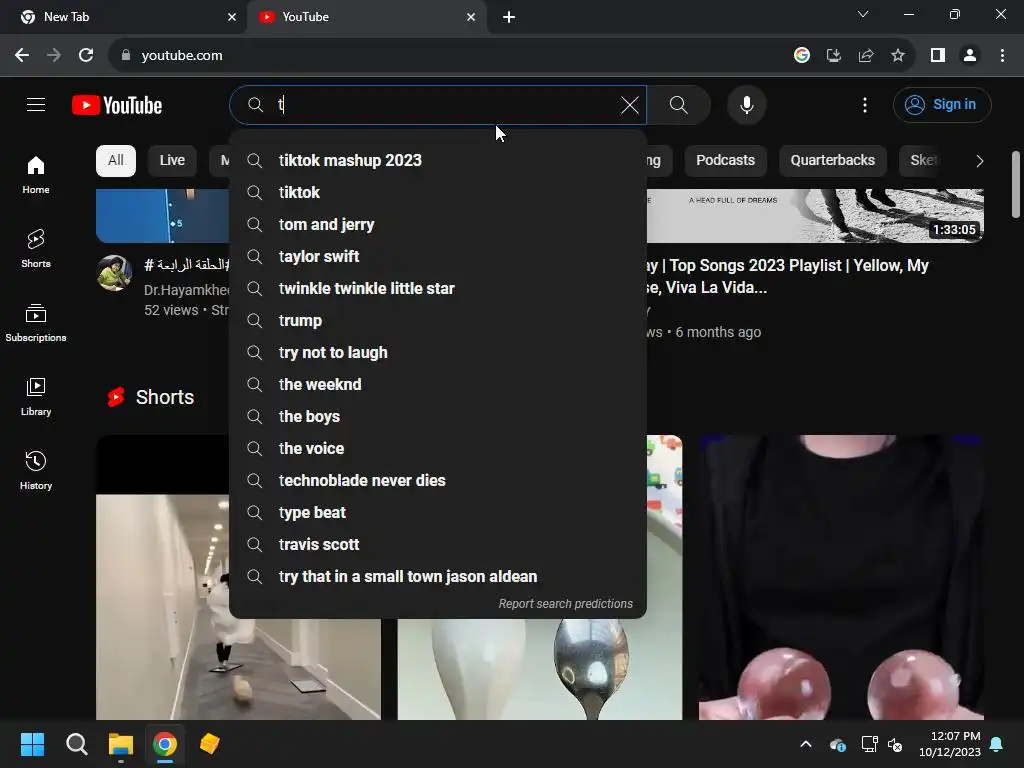This screenshot has width=1024, height=768.
Task: Reload the page
Action: tap(86, 56)
